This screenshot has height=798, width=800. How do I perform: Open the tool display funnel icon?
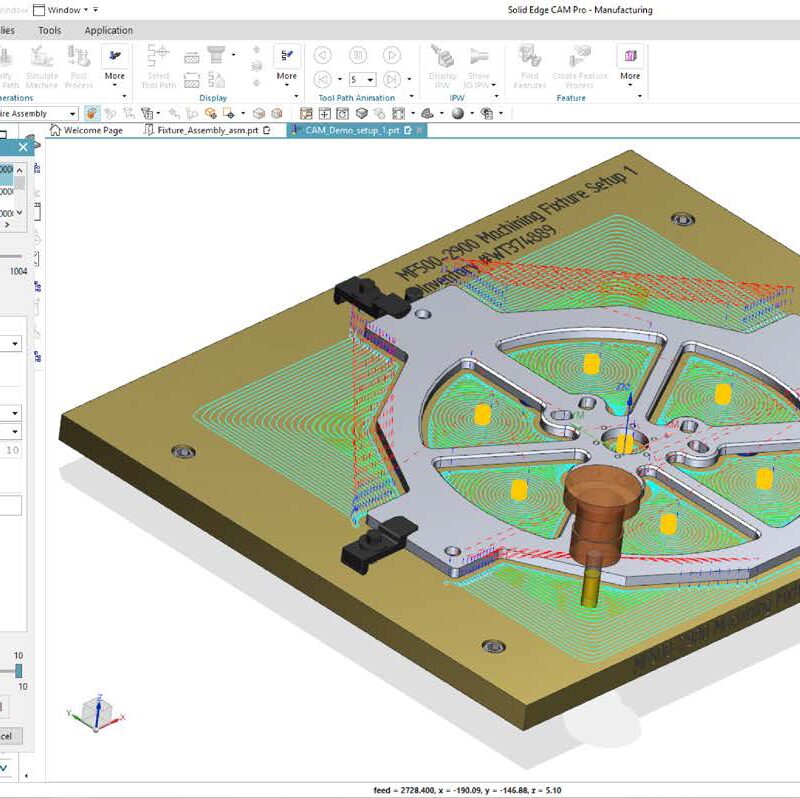coord(216,55)
